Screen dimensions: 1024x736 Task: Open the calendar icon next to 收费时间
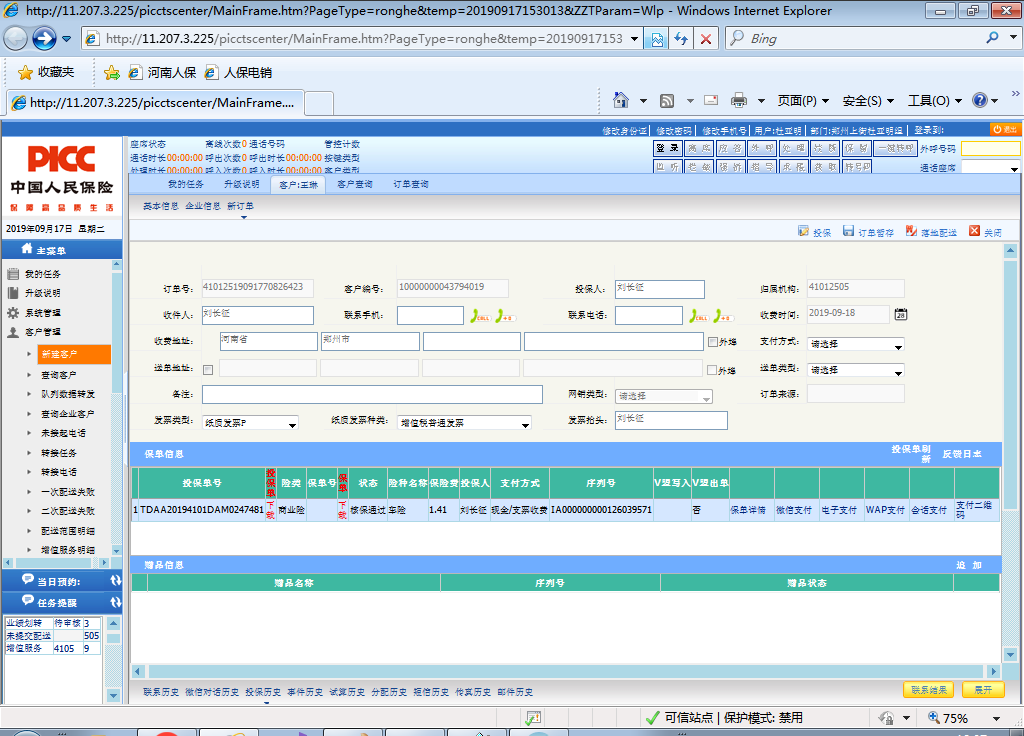(x=900, y=315)
